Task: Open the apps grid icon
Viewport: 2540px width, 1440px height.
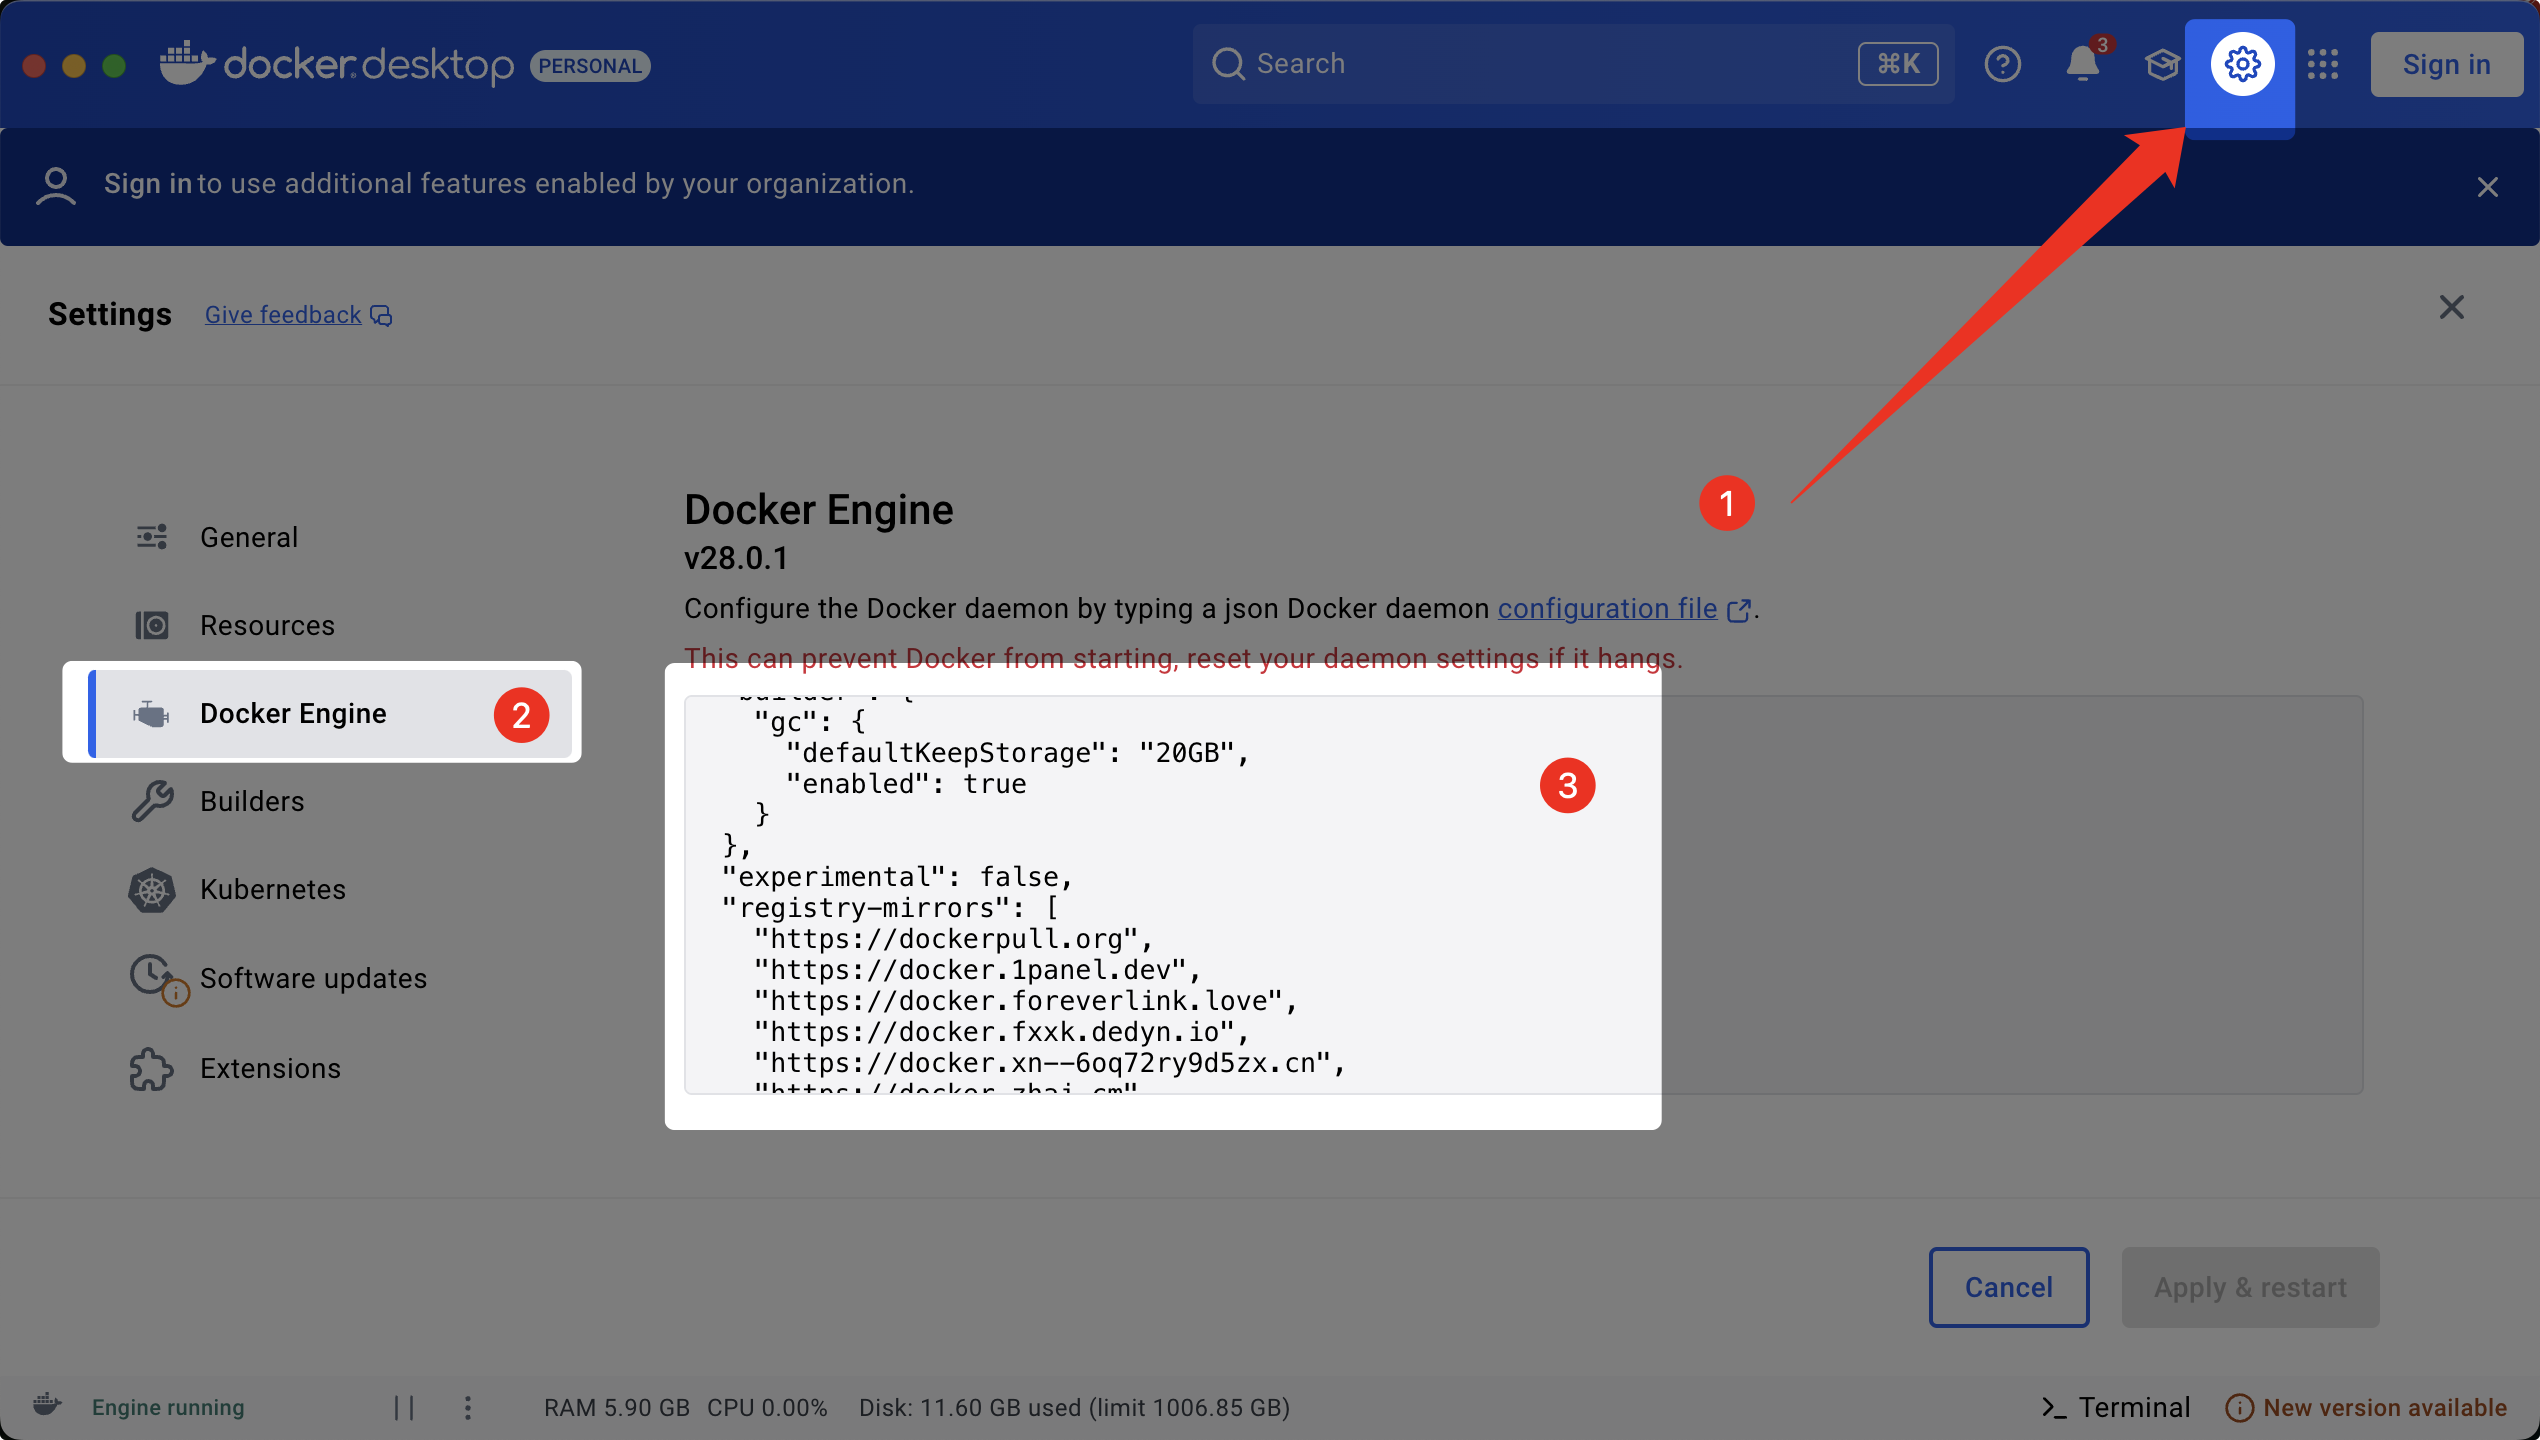Action: [2322, 64]
